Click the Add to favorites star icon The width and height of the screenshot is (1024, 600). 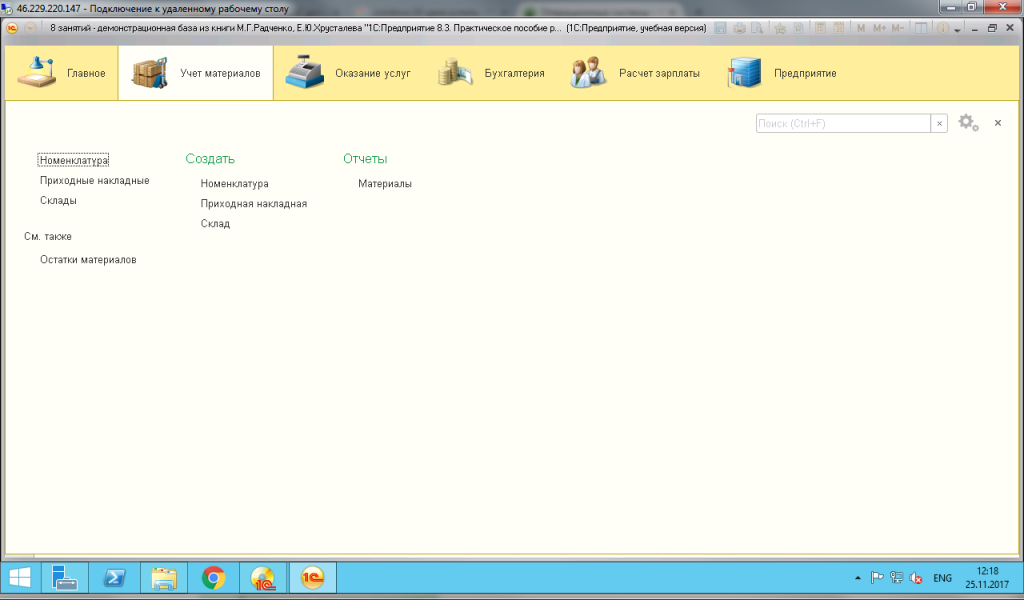780,28
